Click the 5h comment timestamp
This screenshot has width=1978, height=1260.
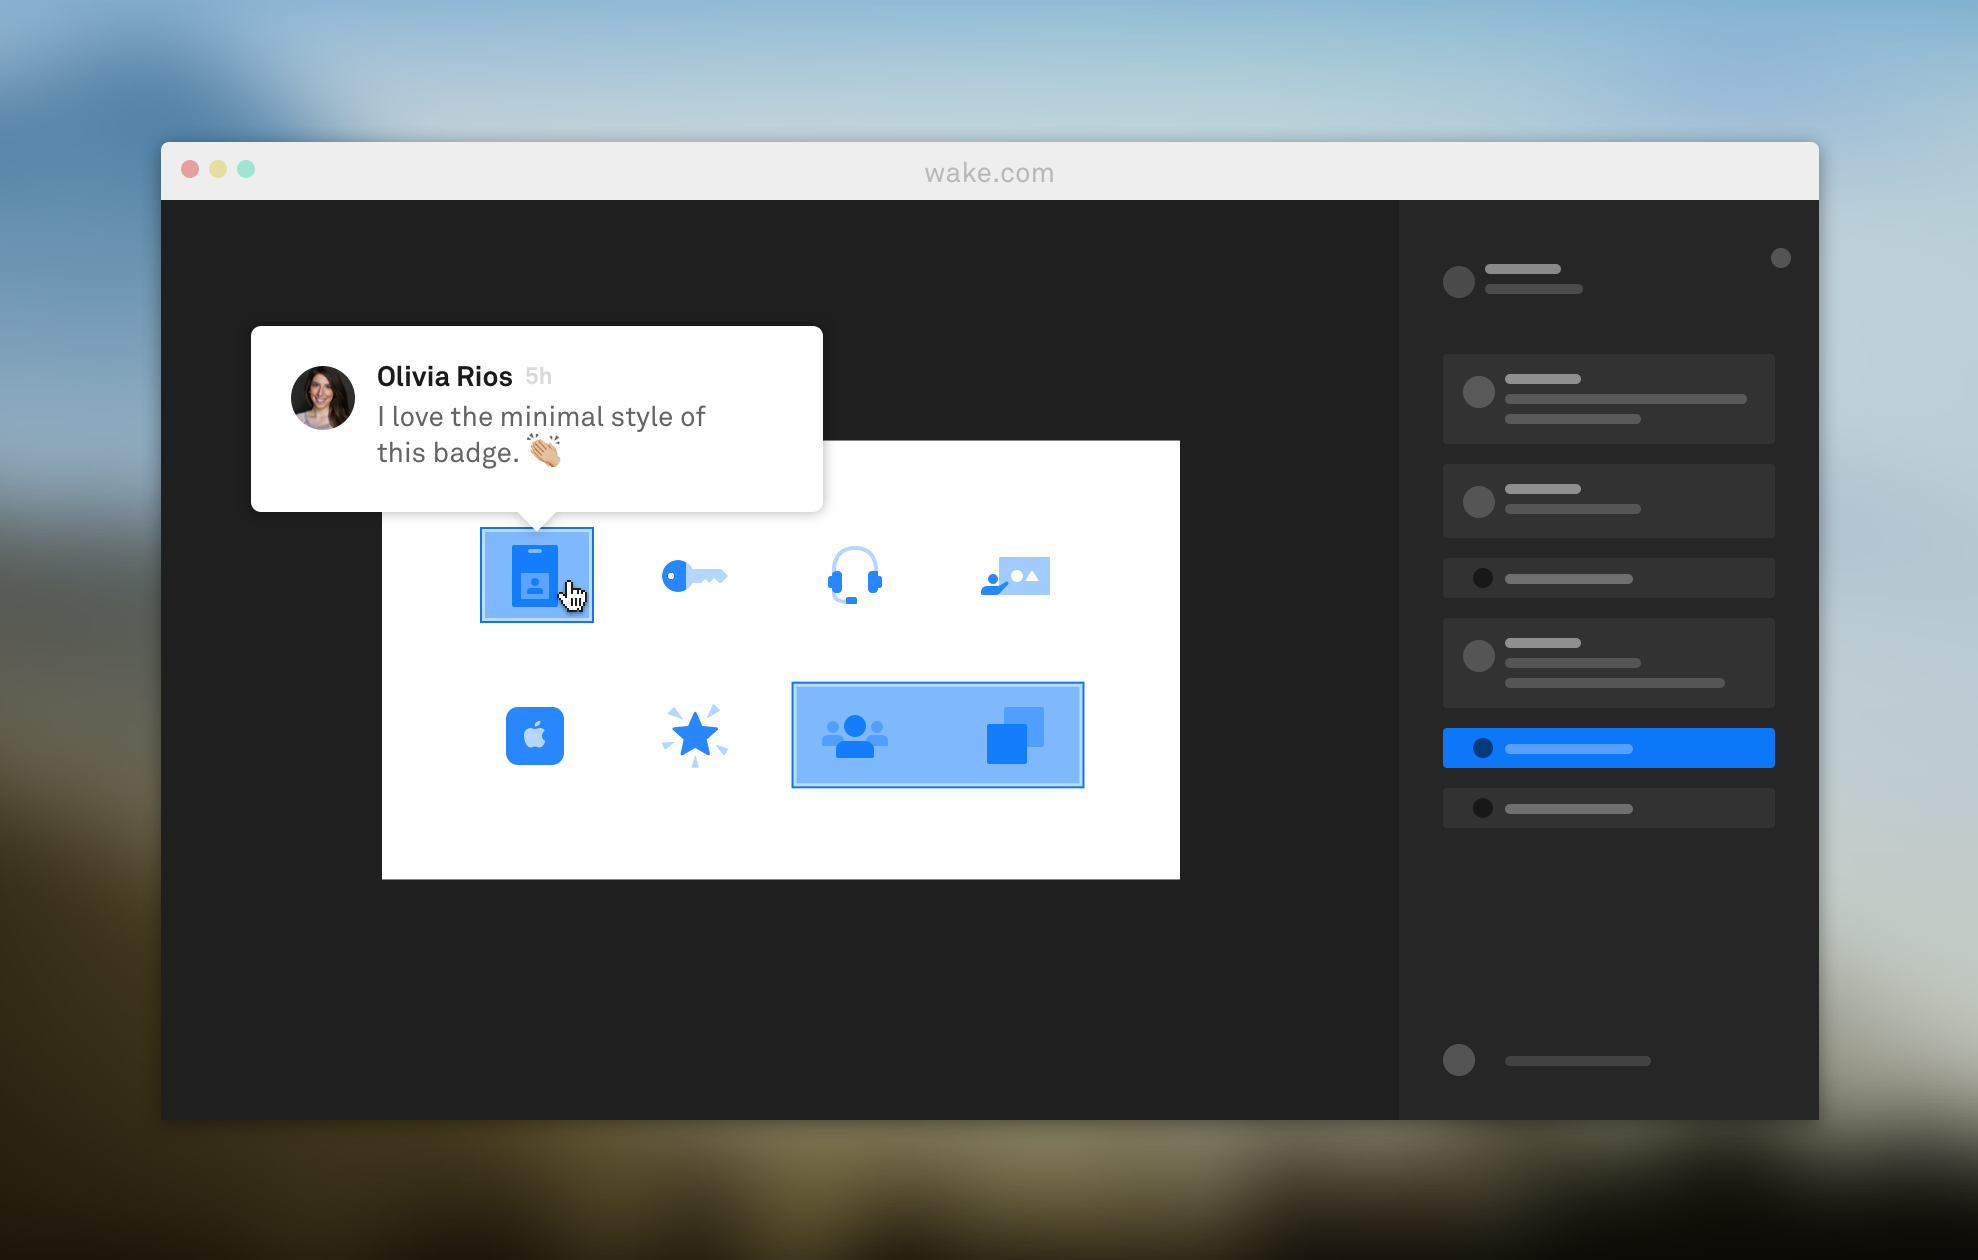539,377
